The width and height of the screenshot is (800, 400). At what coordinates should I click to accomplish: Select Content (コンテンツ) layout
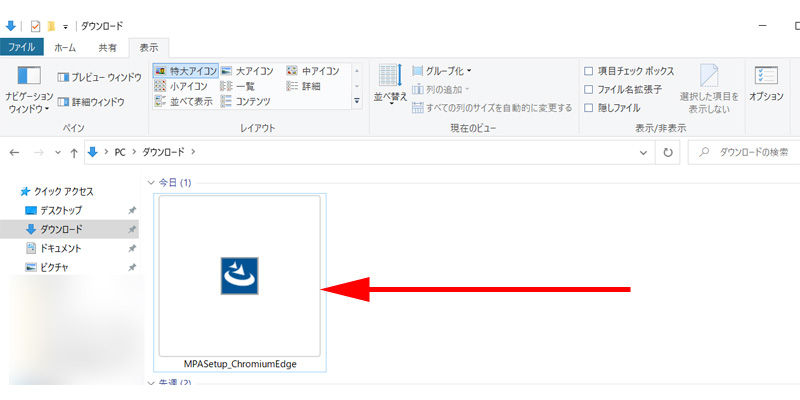pyautogui.click(x=245, y=102)
